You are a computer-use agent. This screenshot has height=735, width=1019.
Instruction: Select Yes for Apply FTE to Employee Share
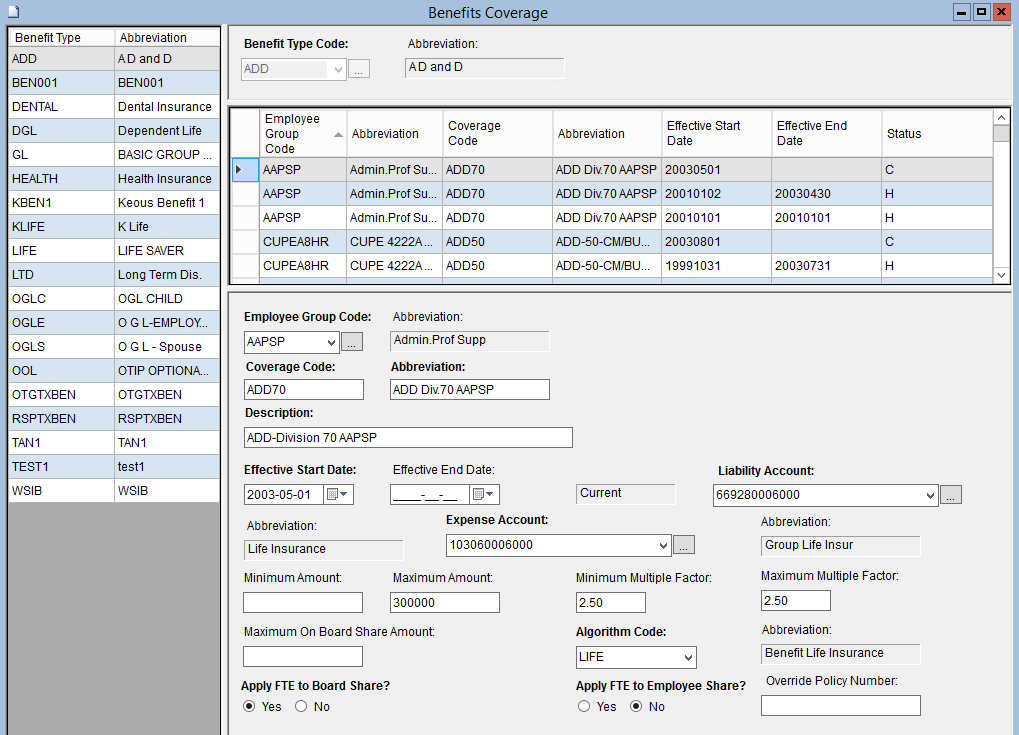tap(584, 707)
